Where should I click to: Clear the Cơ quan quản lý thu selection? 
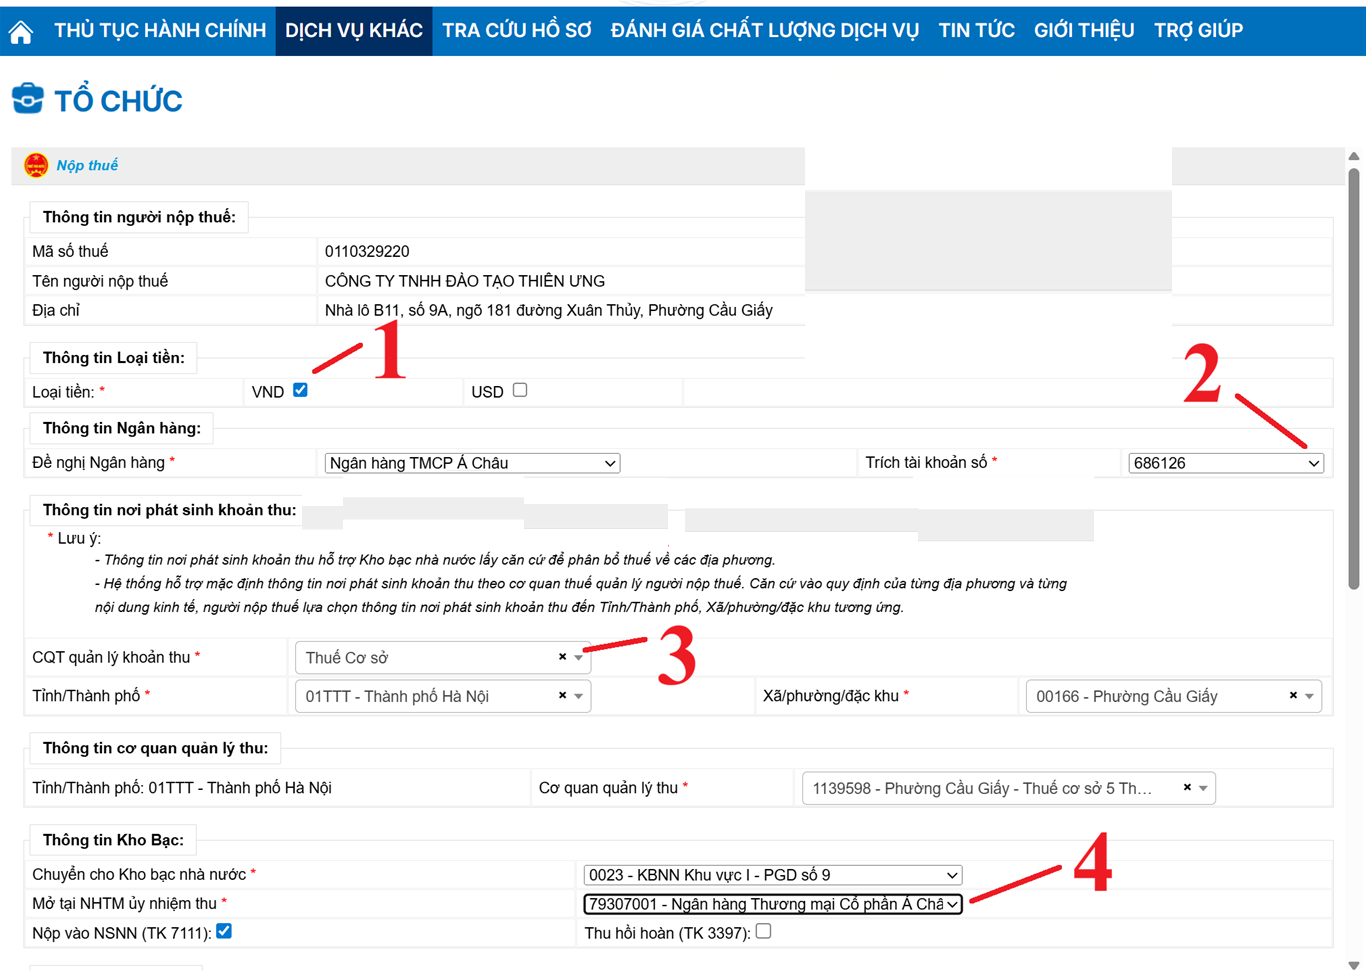[1187, 788]
